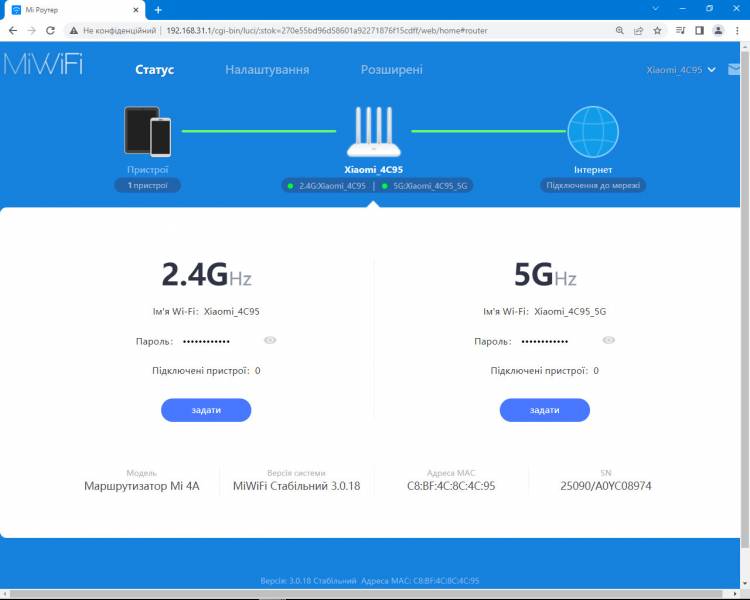Click the 5GHz masked password field
Image resolution: width=750 pixels, height=600 pixels.
545,342
